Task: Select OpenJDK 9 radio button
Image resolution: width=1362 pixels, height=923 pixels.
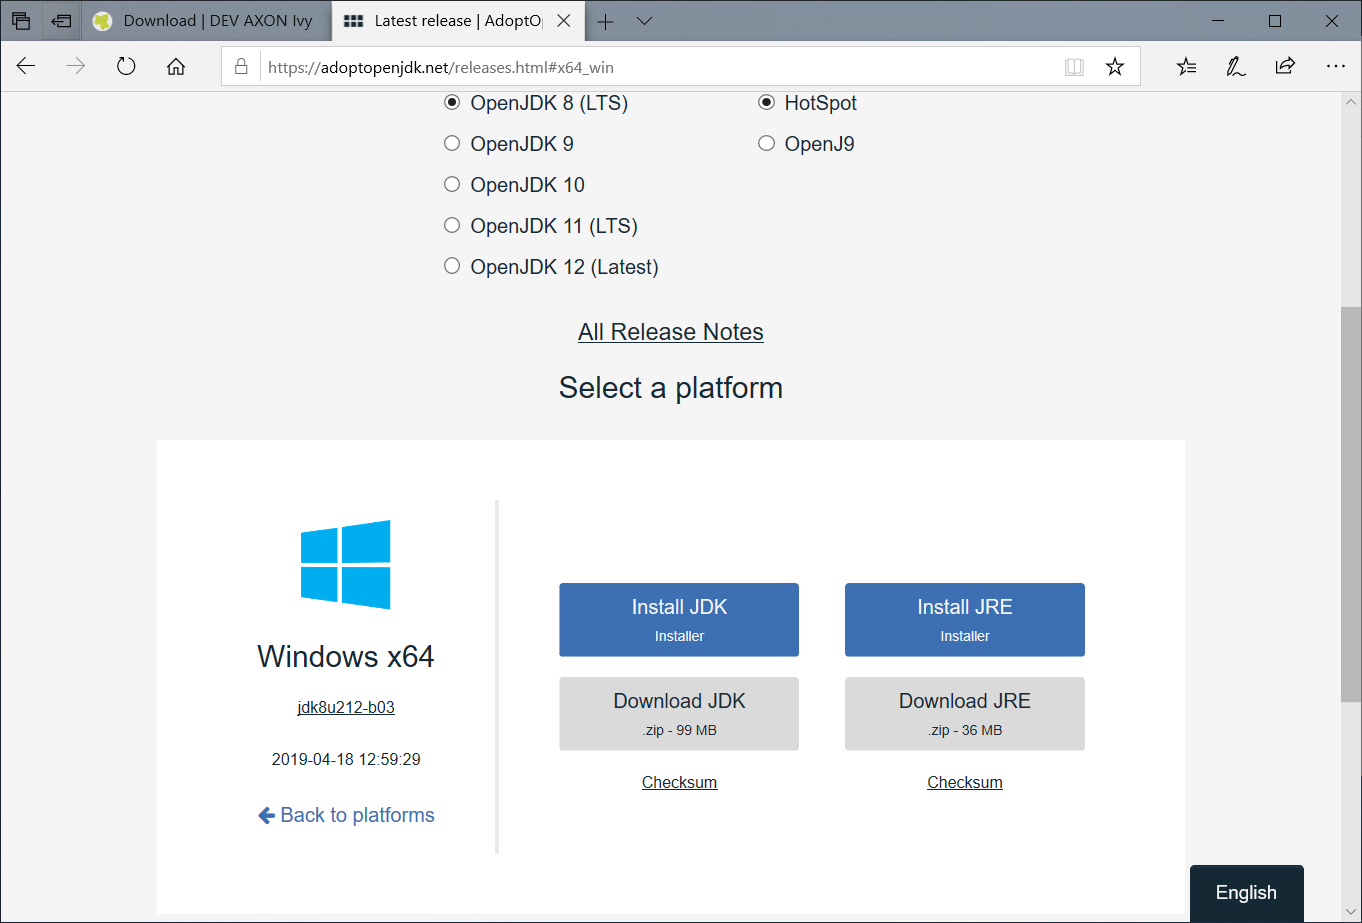Action: [452, 143]
